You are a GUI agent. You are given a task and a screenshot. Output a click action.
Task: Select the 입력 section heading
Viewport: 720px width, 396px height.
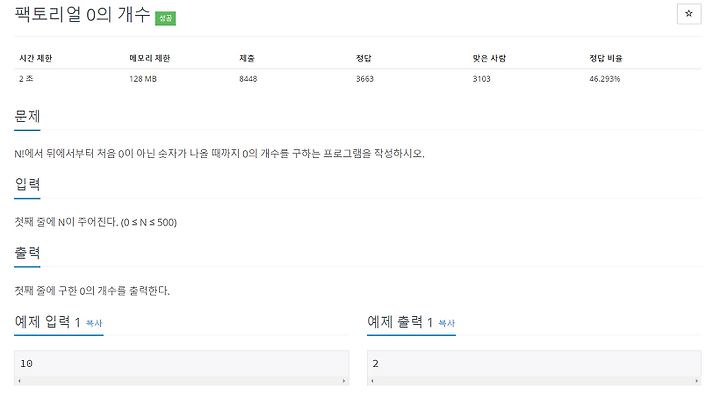pyautogui.click(x=27, y=185)
